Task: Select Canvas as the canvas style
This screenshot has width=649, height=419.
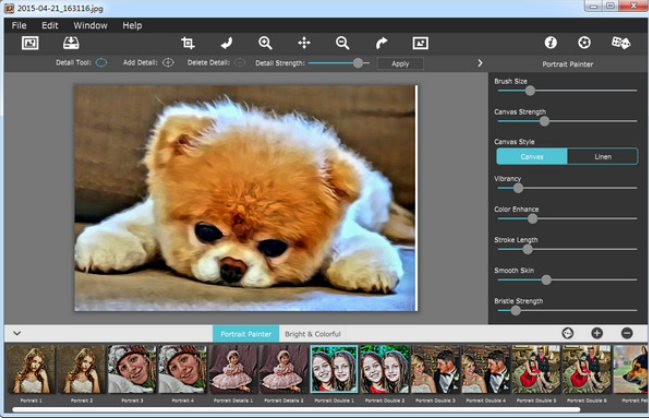Action: click(532, 156)
